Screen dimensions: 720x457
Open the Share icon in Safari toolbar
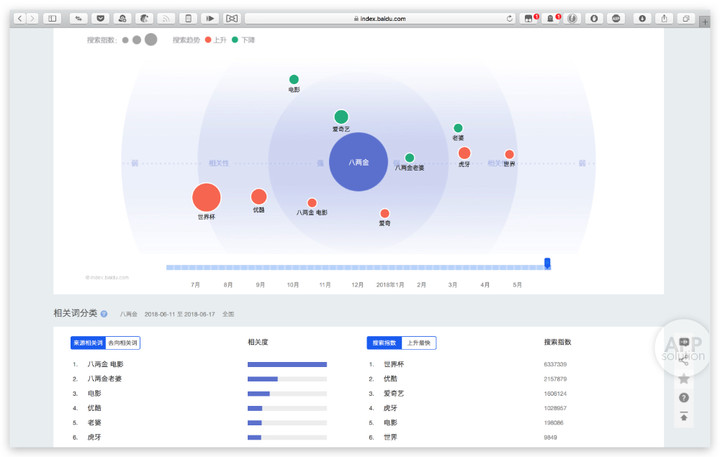pyautogui.click(x=664, y=18)
